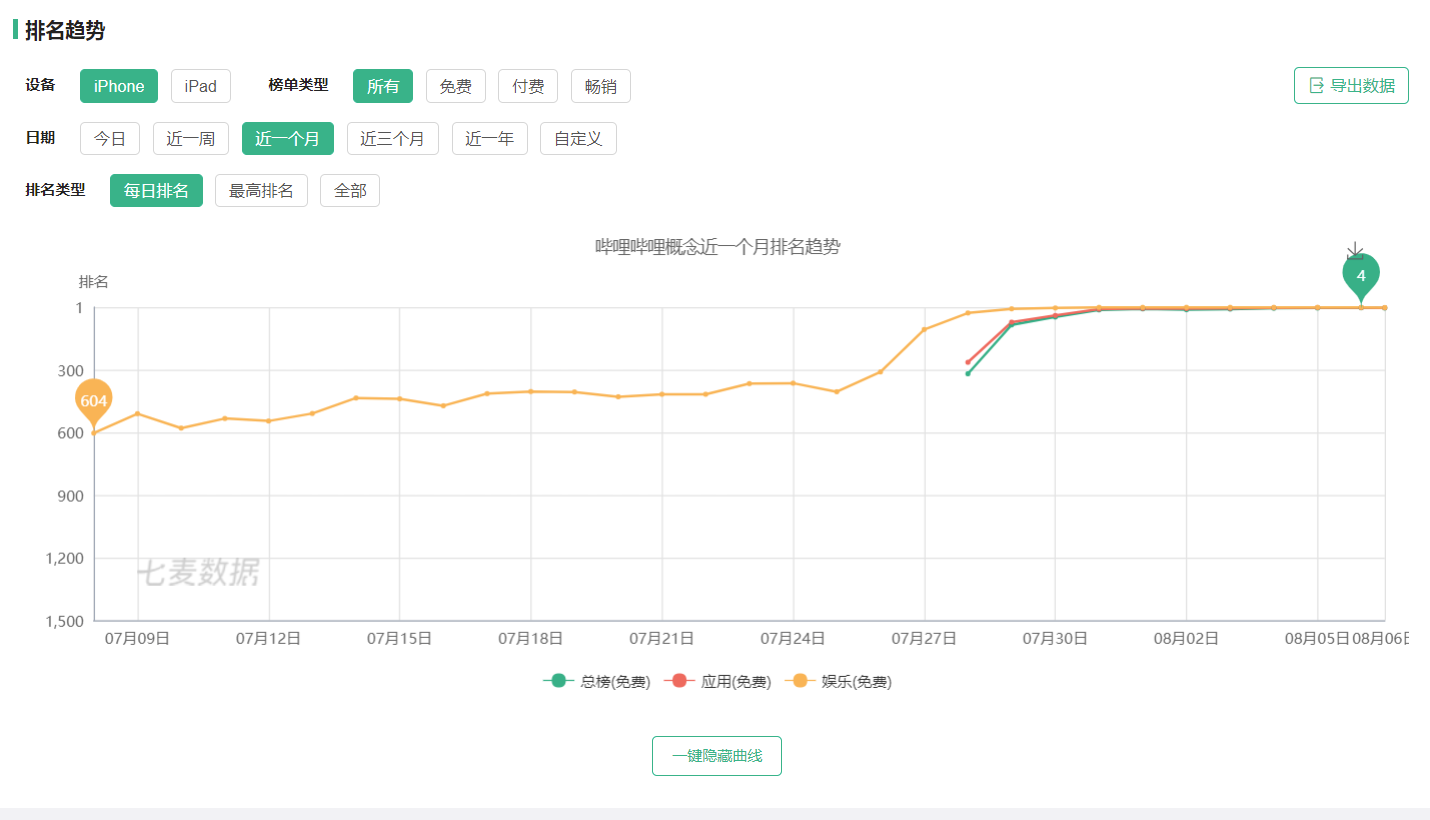Hide all curves with 一键隐藏曲线

[x=717, y=756]
